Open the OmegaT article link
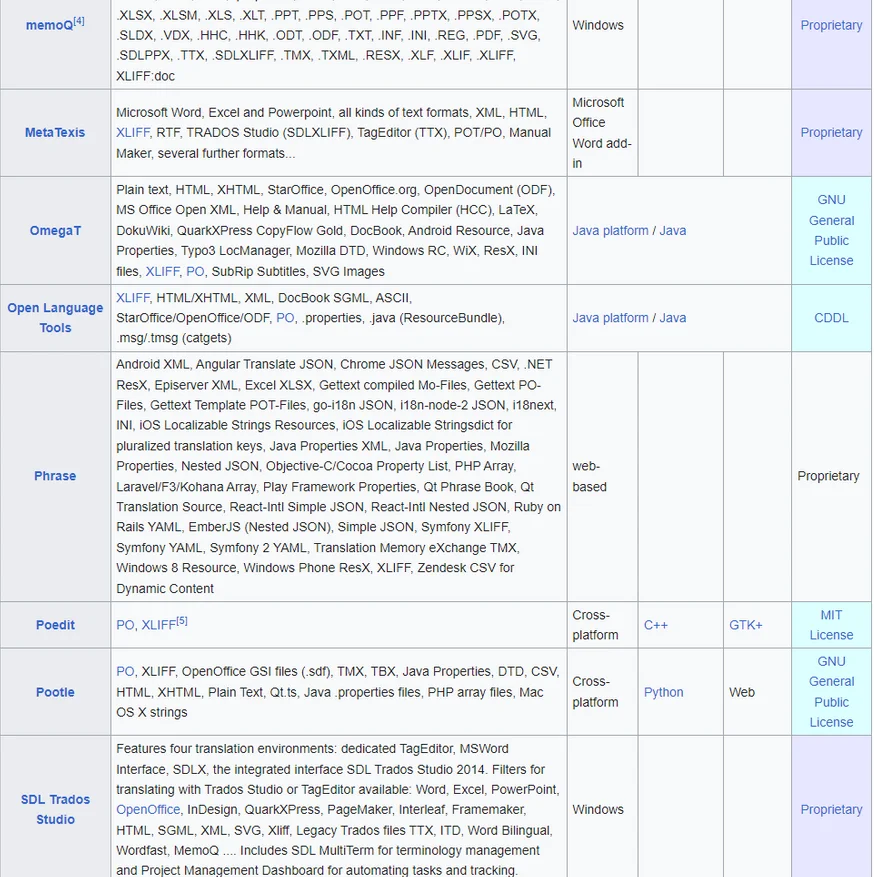Viewport: 874px width, 877px height. [x=55, y=230]
